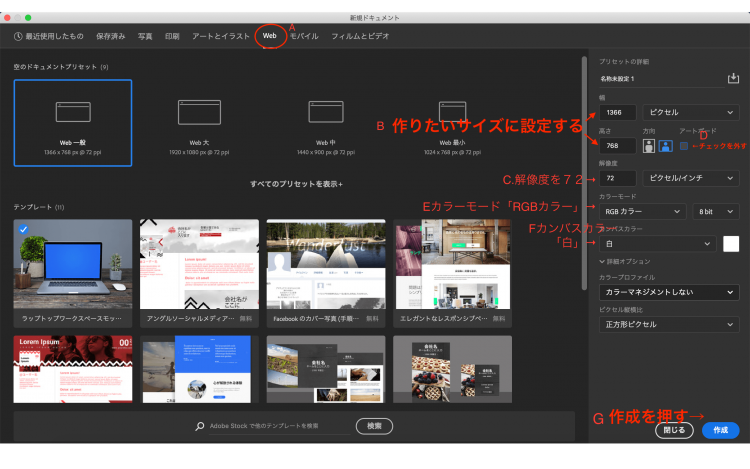Select the アングルソーシャルメディア template
Viewport: 750px width, 469px height.
pos(199,273)
